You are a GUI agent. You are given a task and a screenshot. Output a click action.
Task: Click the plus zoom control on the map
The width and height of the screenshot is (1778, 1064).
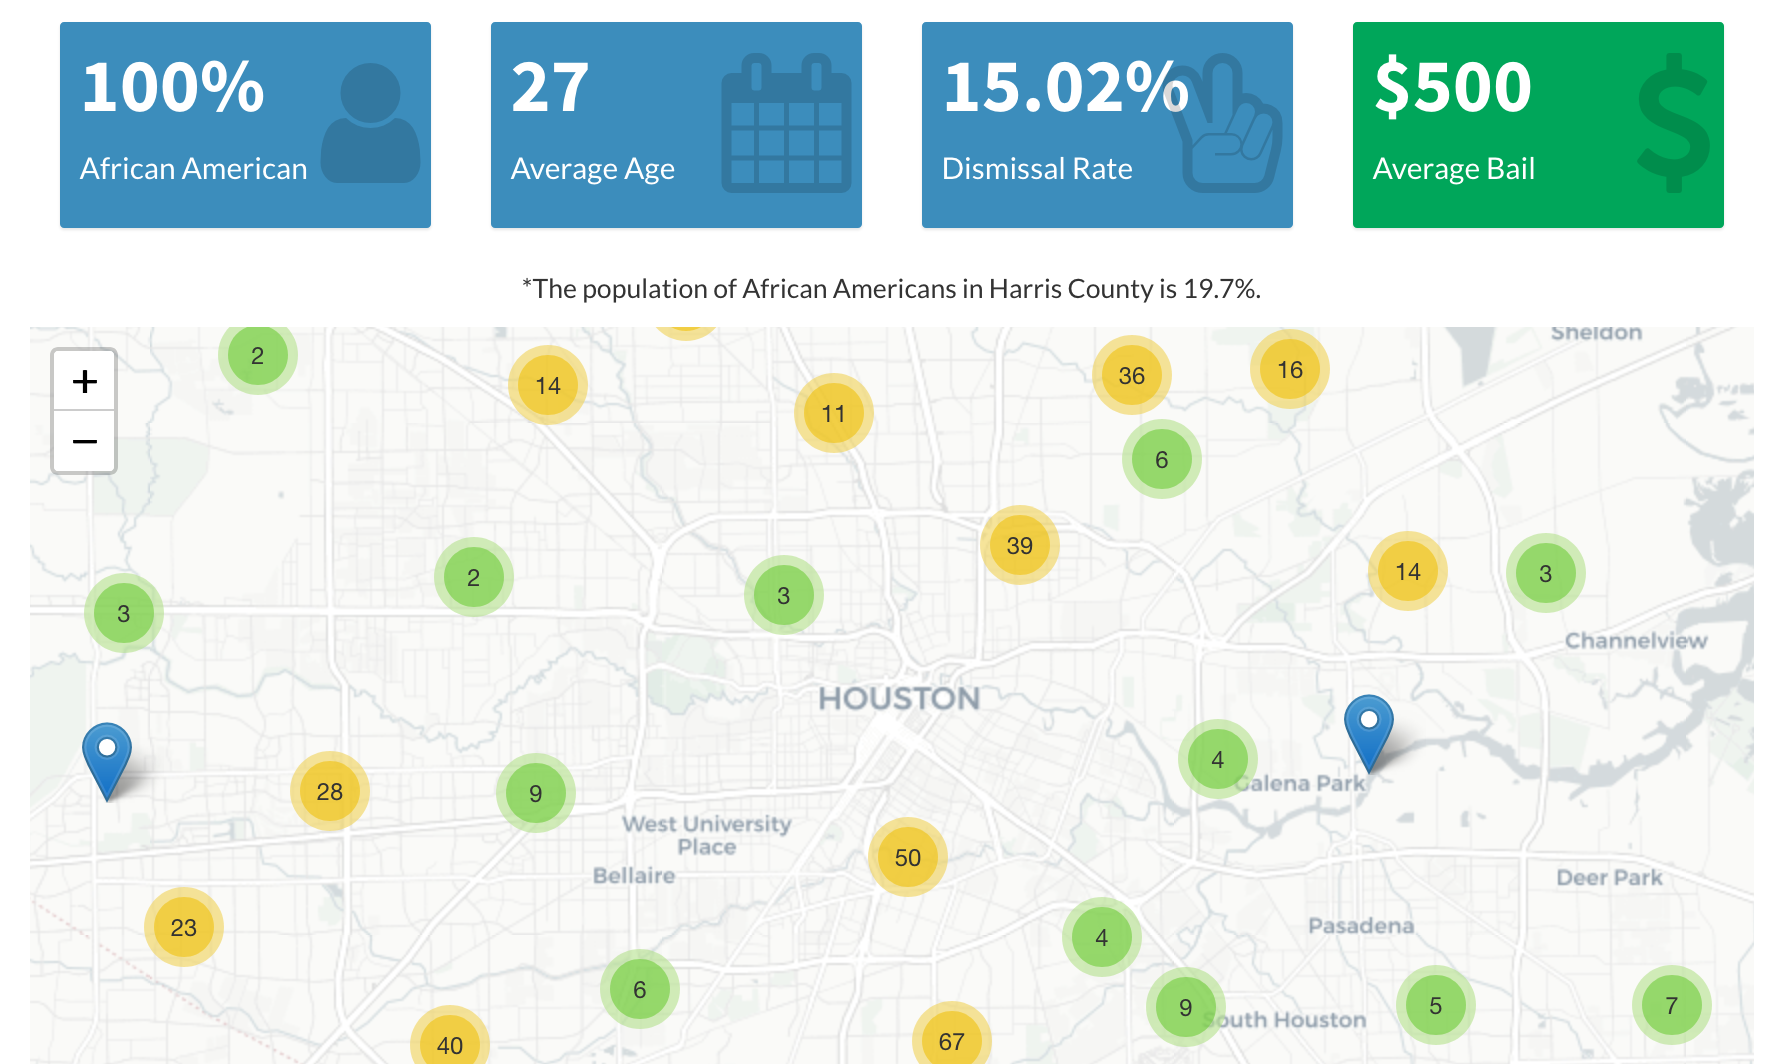[85, 381]
